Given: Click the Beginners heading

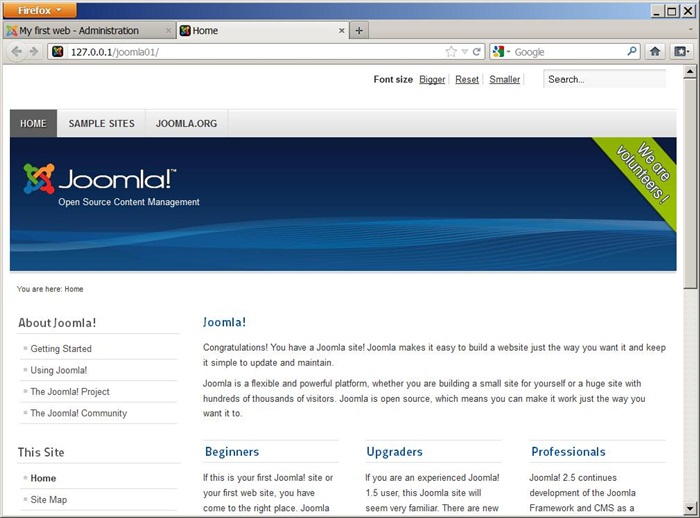Looking at the screenshot, I should click(232, 451).
